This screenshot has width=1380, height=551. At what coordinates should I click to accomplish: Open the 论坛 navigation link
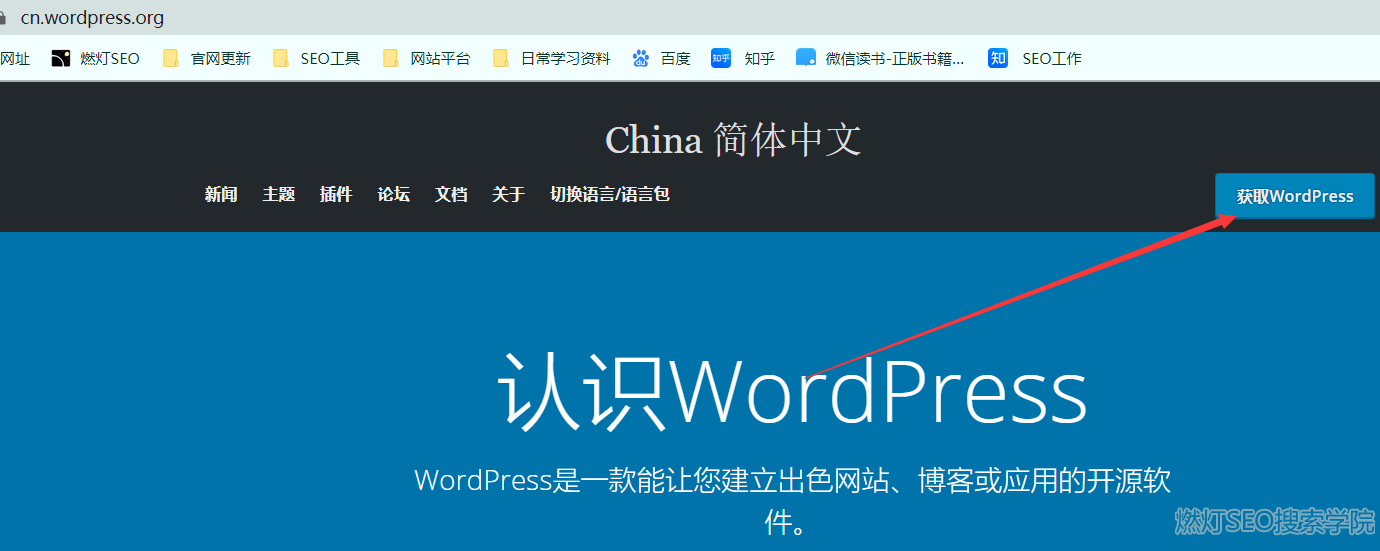tap(394, 194)
